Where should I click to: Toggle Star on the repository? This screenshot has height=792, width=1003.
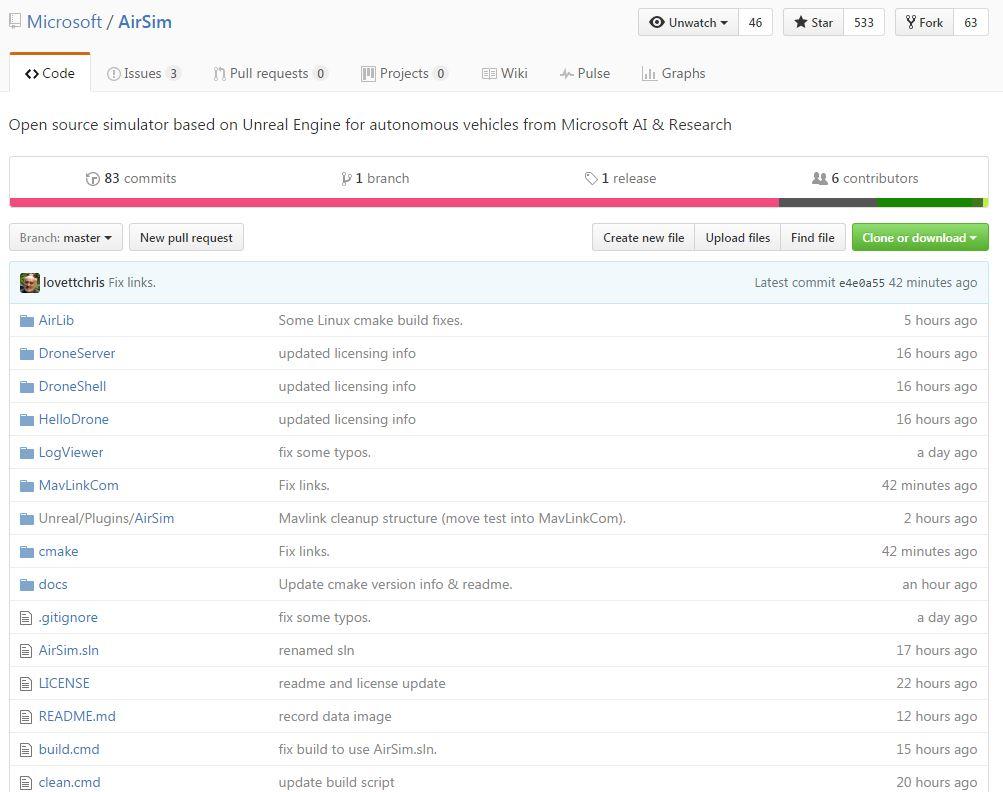click(x=814, y=23)
